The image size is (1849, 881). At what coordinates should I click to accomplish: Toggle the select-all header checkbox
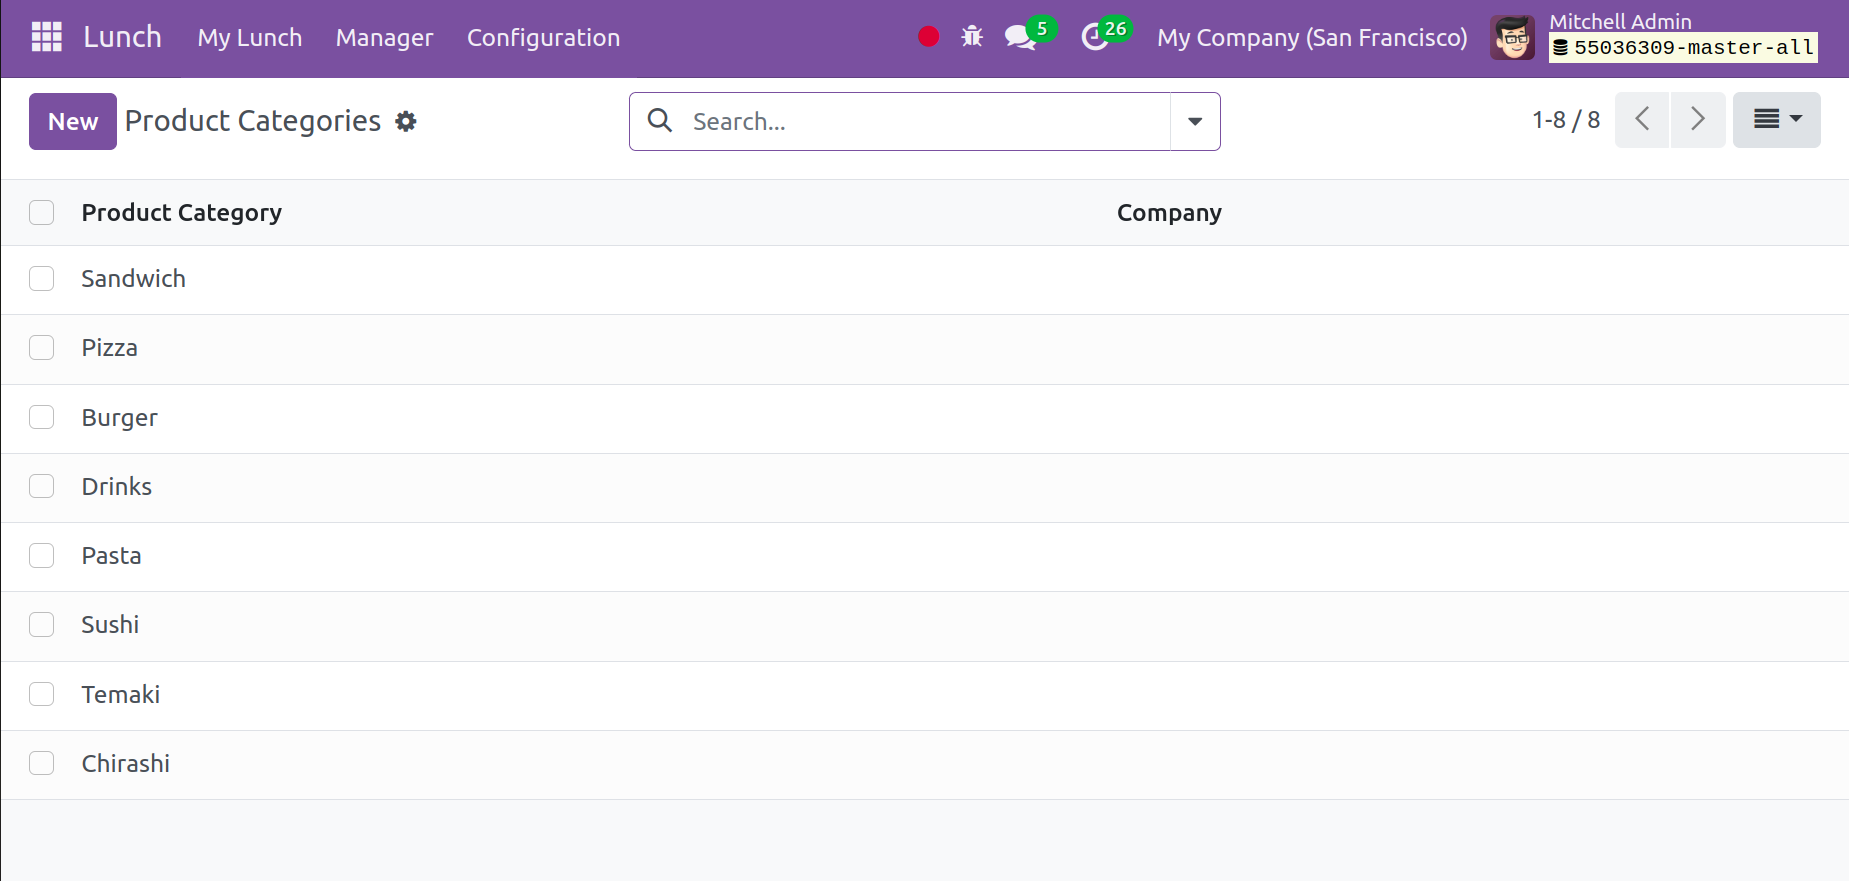pos(42,213)
